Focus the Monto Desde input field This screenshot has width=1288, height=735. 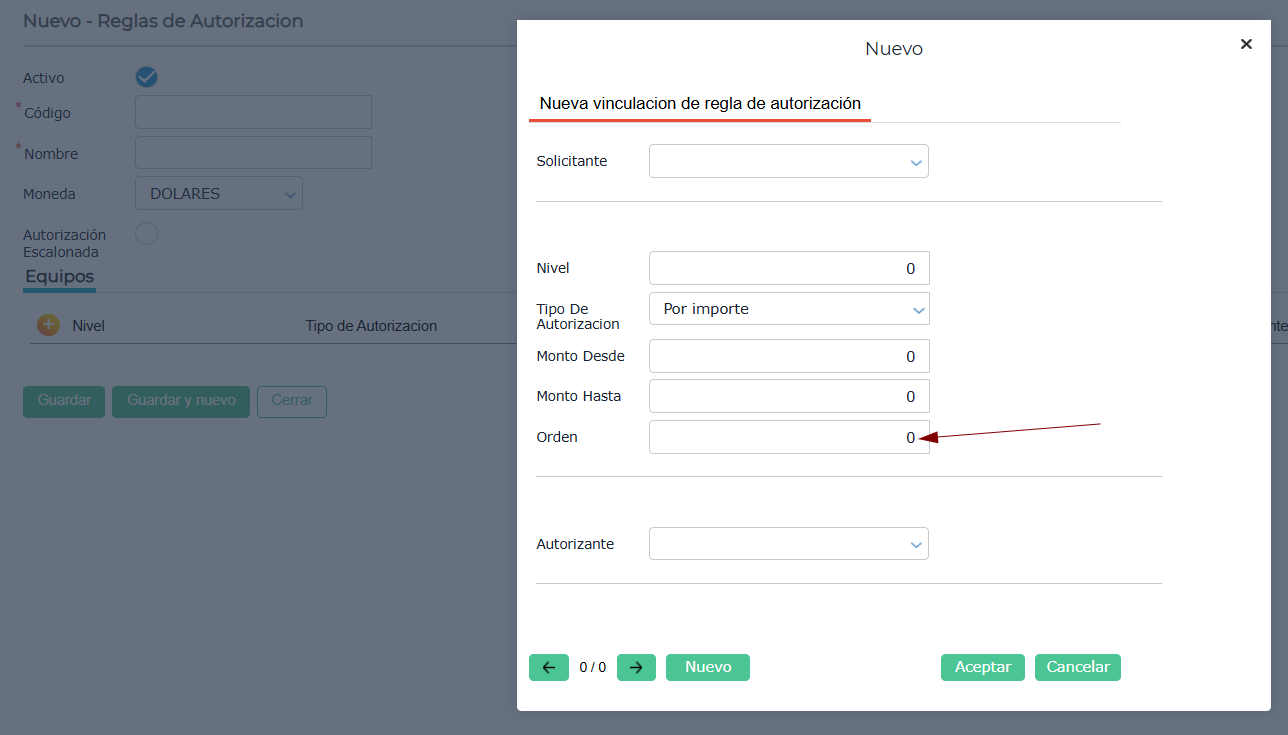pyautogui.click(x=789, y=356)
